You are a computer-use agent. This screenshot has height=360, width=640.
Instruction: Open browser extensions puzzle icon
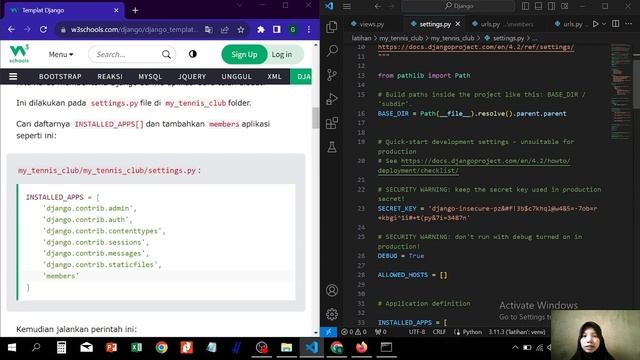(x=260, y=29)
